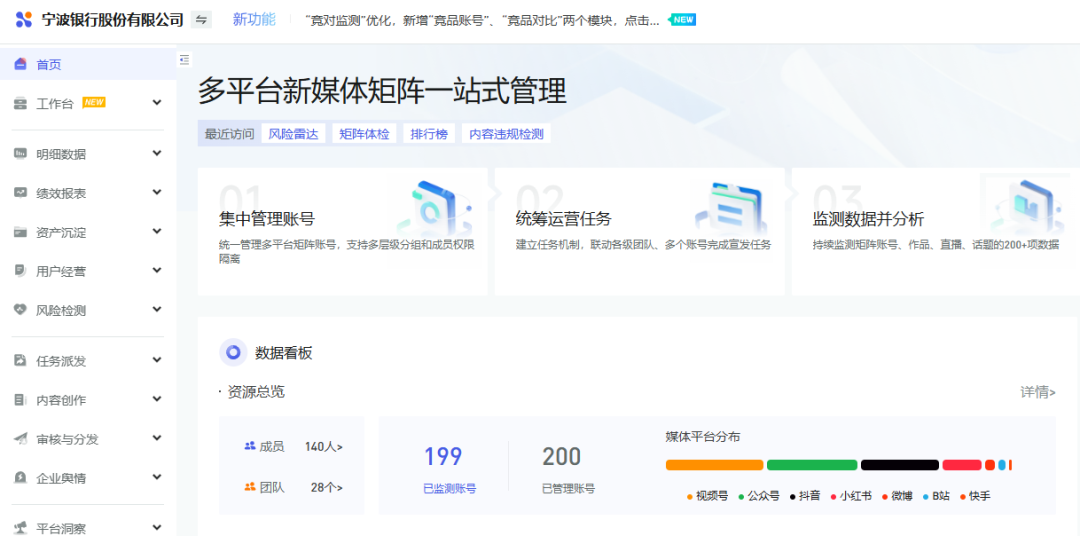
Task: Click the 140人> members count link
Action: point(324,446)
